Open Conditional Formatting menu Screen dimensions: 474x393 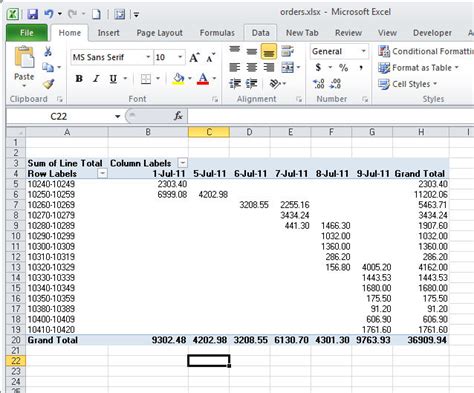[426, 51]
